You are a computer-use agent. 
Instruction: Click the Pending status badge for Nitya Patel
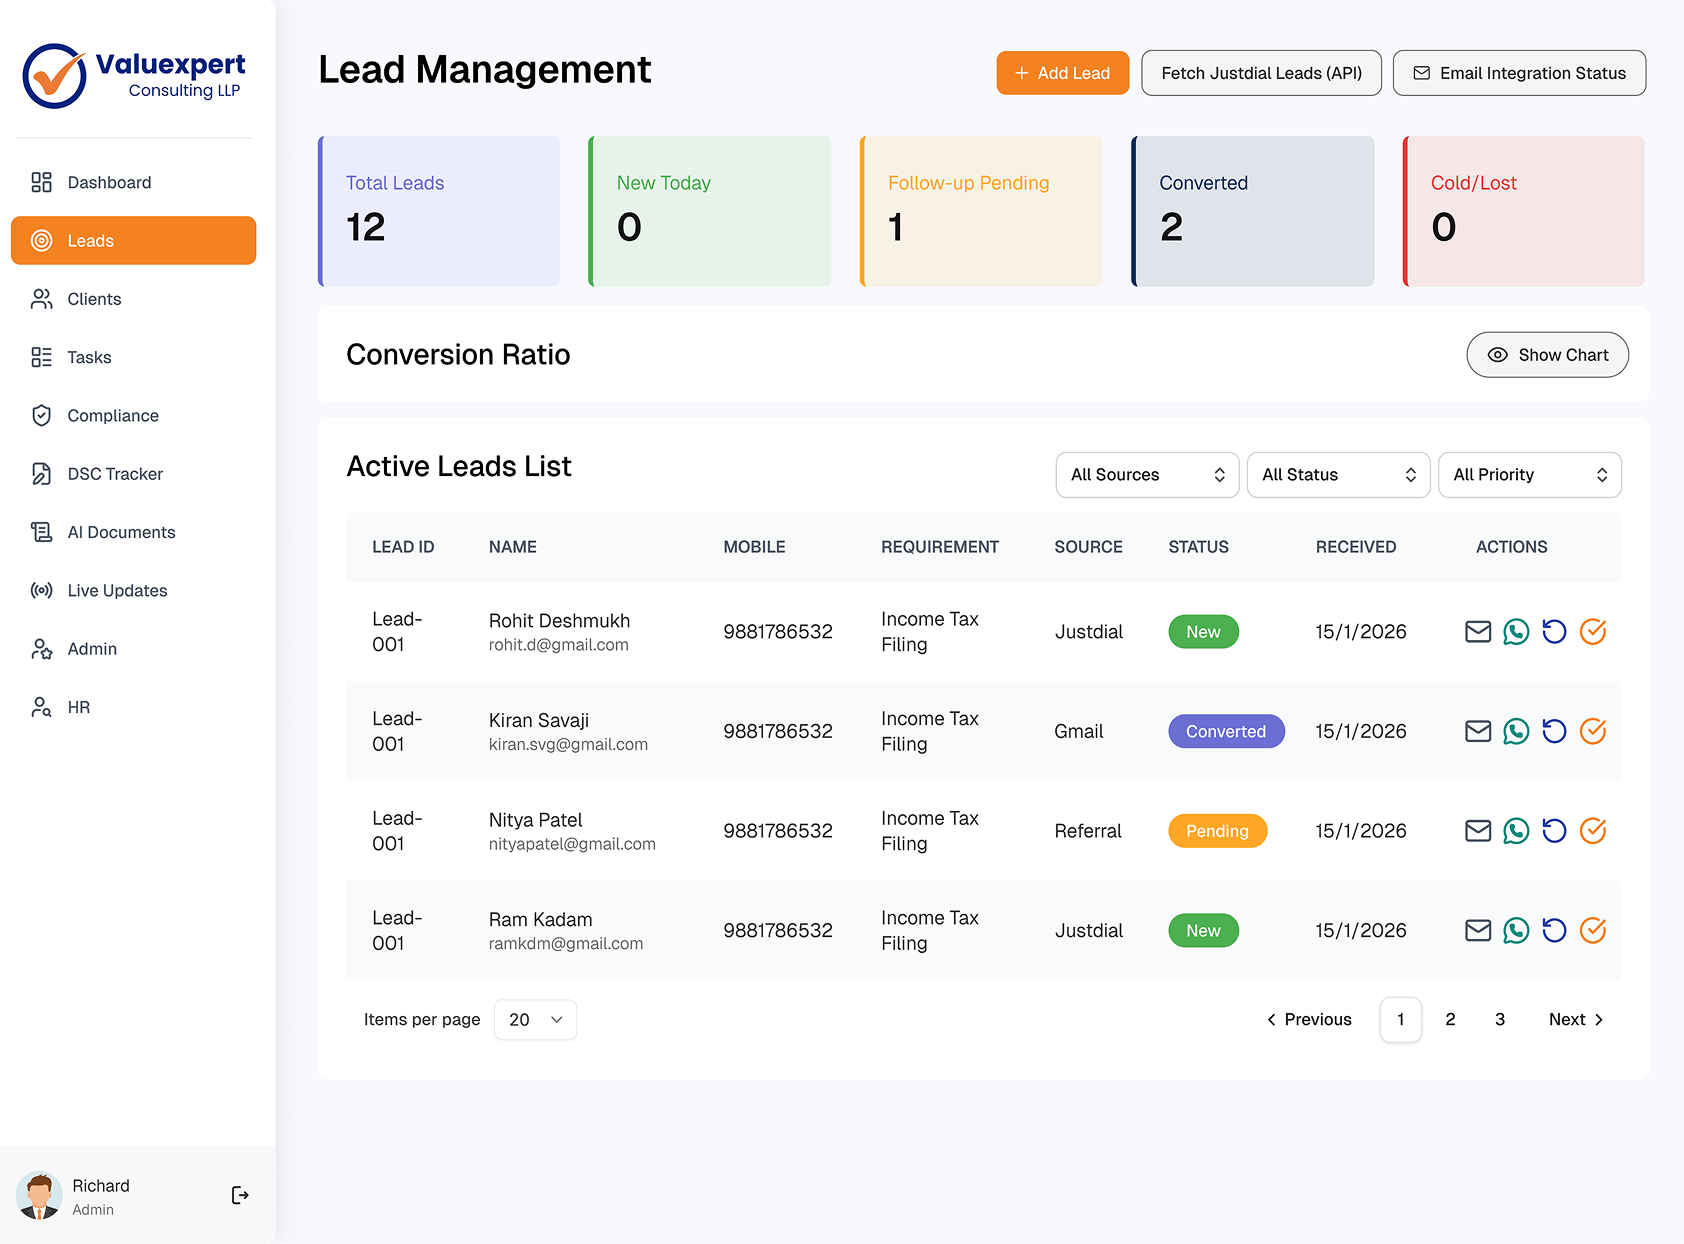click(x=1217, y=831)
